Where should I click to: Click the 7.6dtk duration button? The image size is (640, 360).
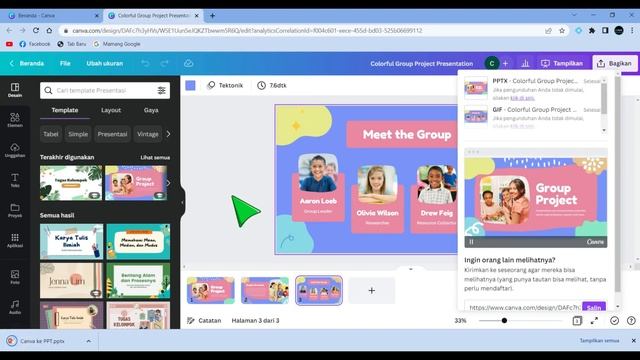point(272,85)
